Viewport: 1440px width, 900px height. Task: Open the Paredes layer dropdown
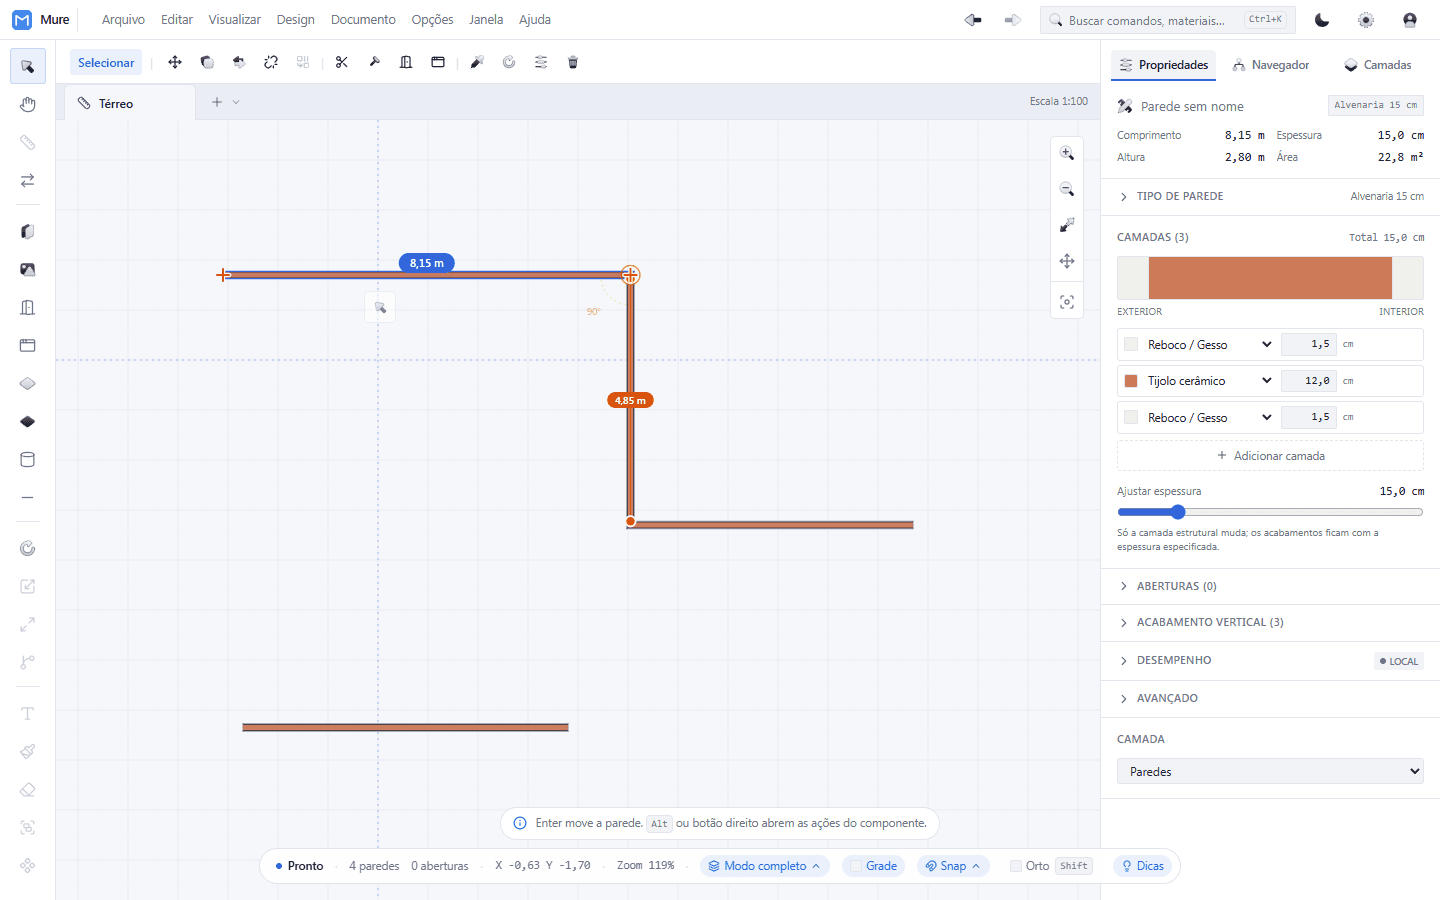[1270, 771]
